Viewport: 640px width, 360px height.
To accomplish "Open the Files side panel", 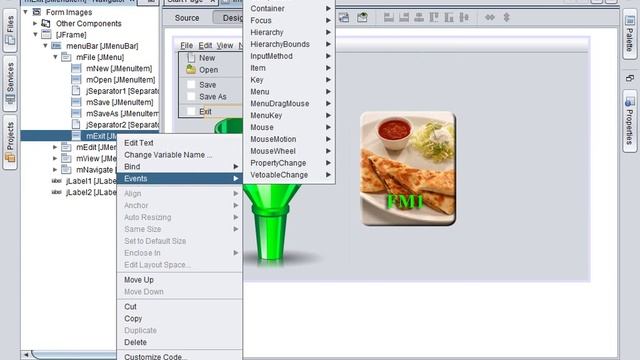I will point(10,30).
